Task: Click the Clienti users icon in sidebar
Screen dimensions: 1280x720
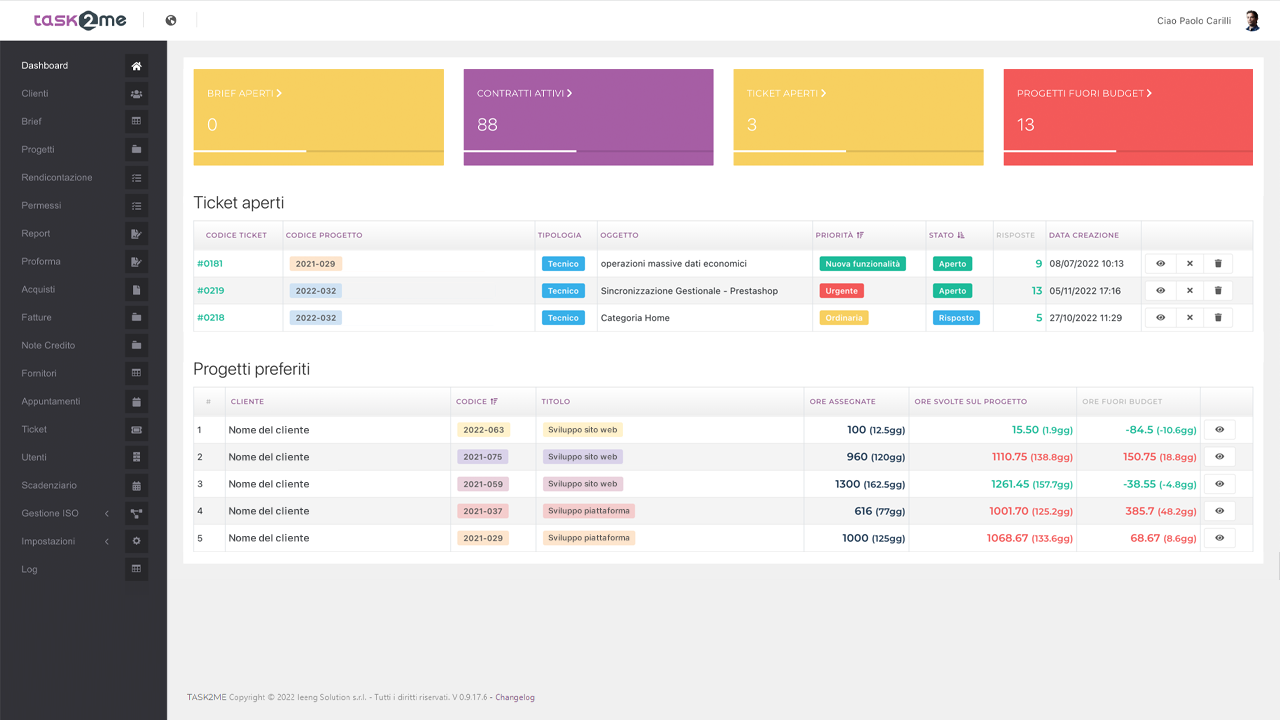Action: point(137,94)
